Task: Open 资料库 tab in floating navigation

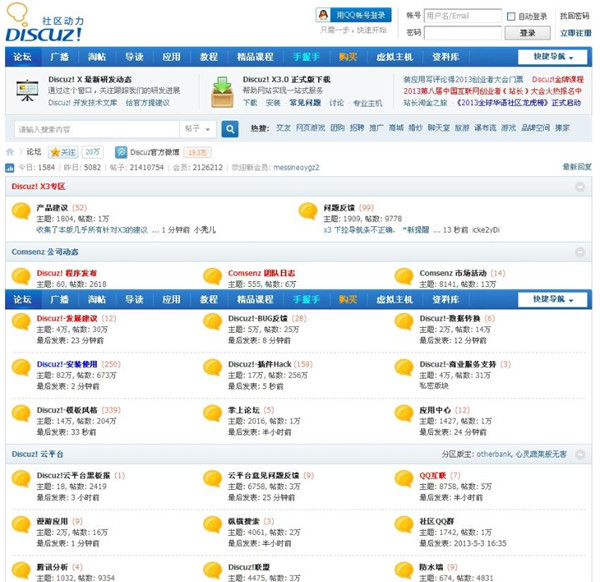Action: pos(445,300)
